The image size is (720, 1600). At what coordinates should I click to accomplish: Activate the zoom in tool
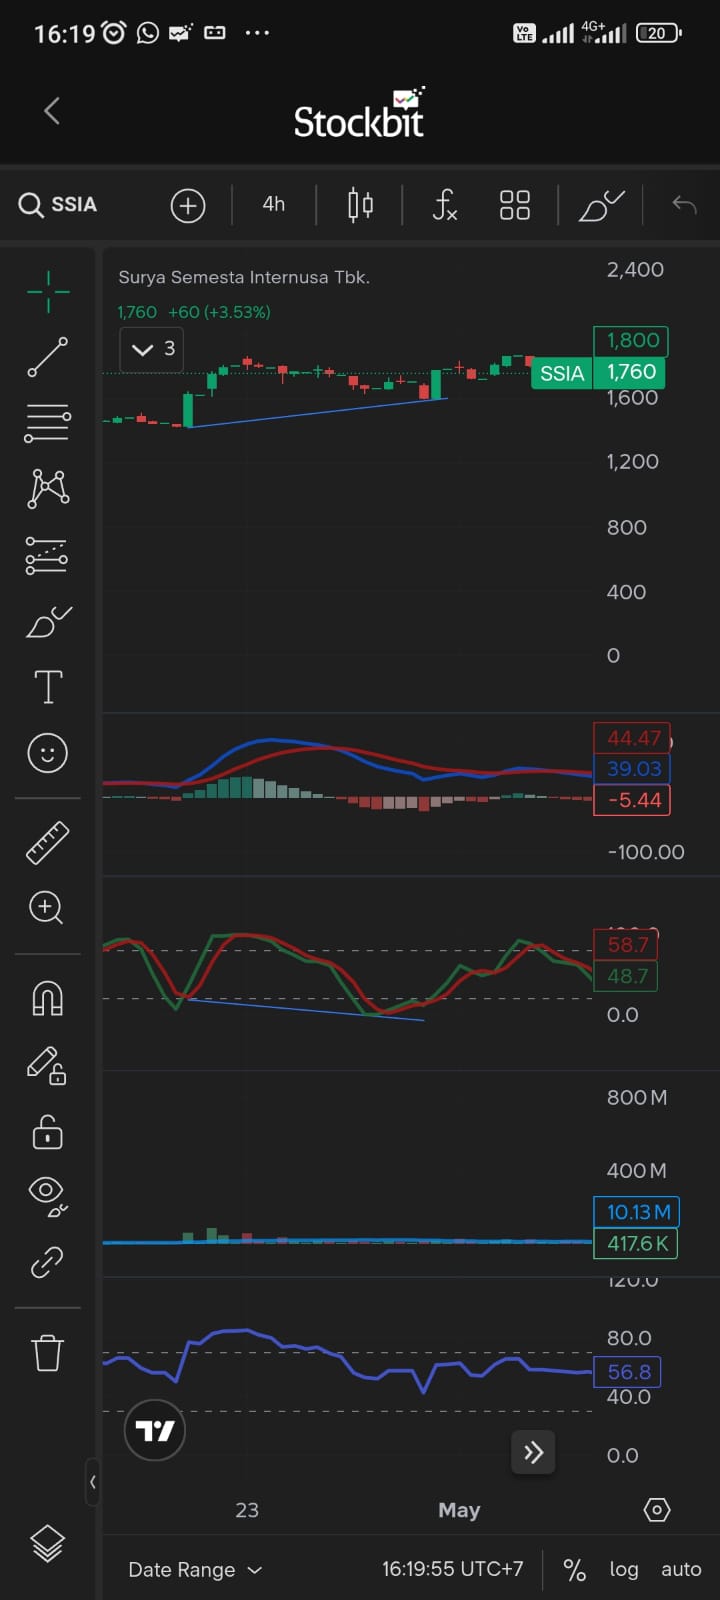[47, 908]
